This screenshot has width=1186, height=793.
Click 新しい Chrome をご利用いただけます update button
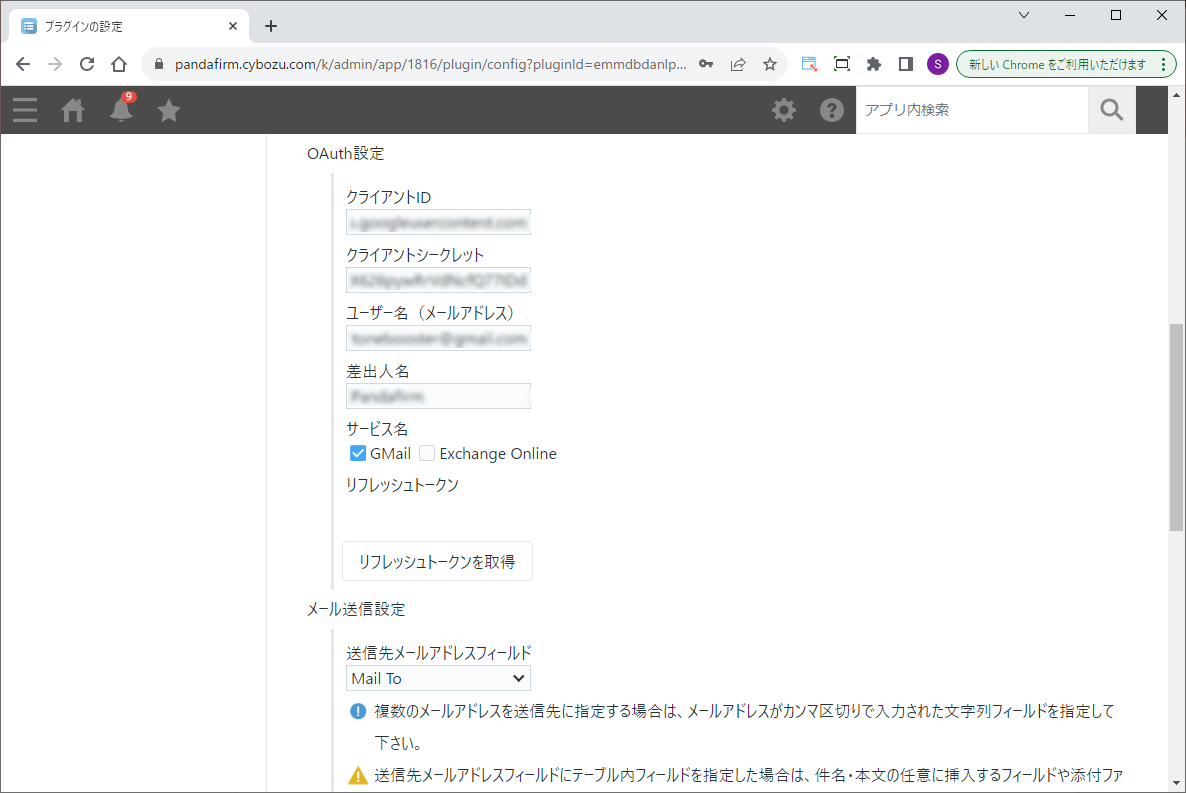coord(1056,64)
